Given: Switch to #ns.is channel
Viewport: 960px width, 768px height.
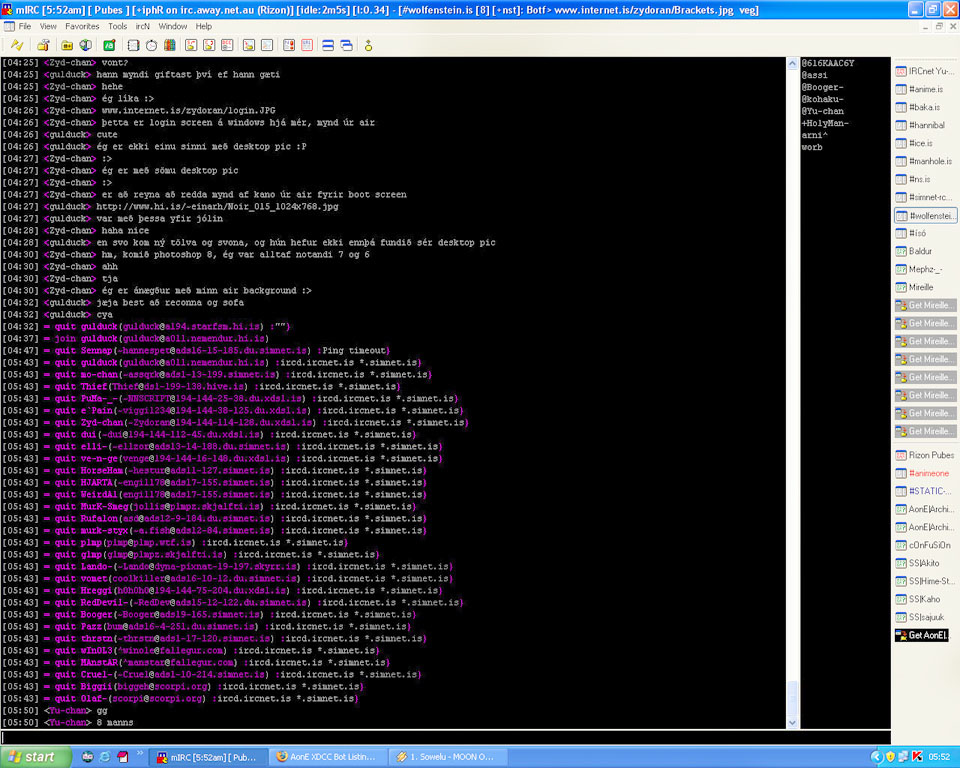Looking at the screenshot, I should tap(925, 179).
